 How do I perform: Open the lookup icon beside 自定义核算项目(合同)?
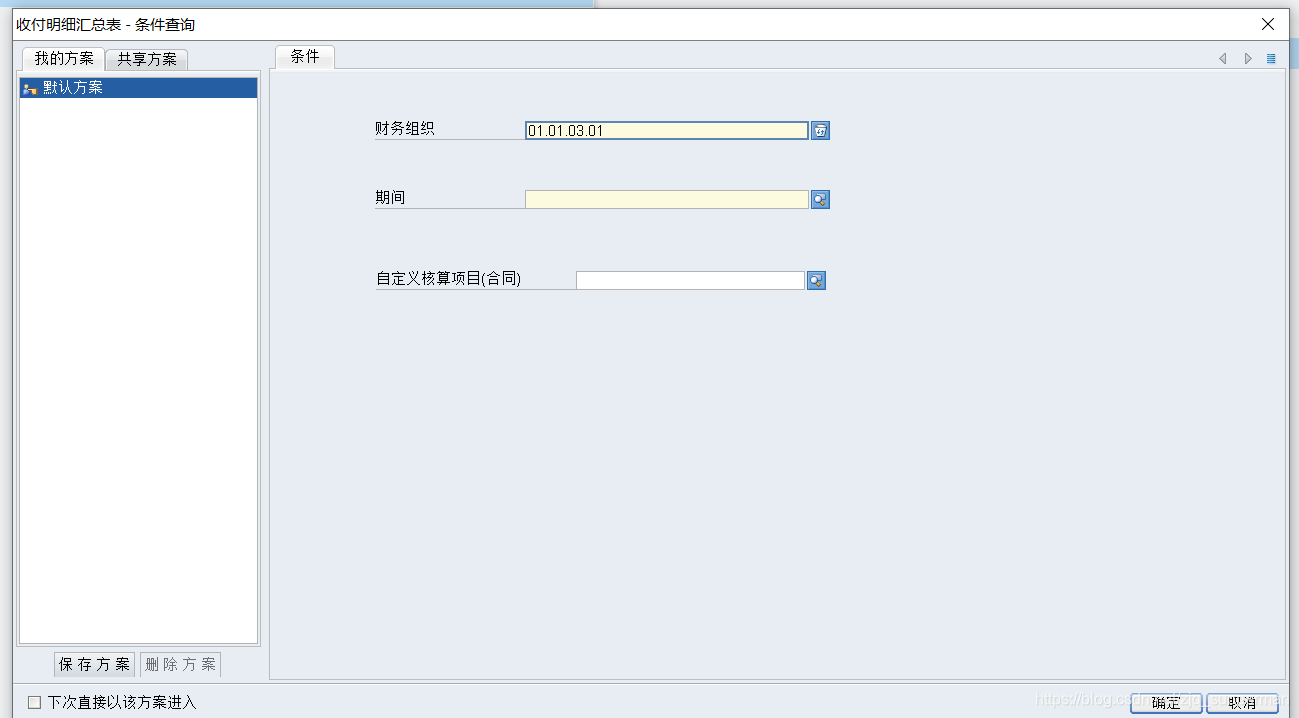(816, 280)
